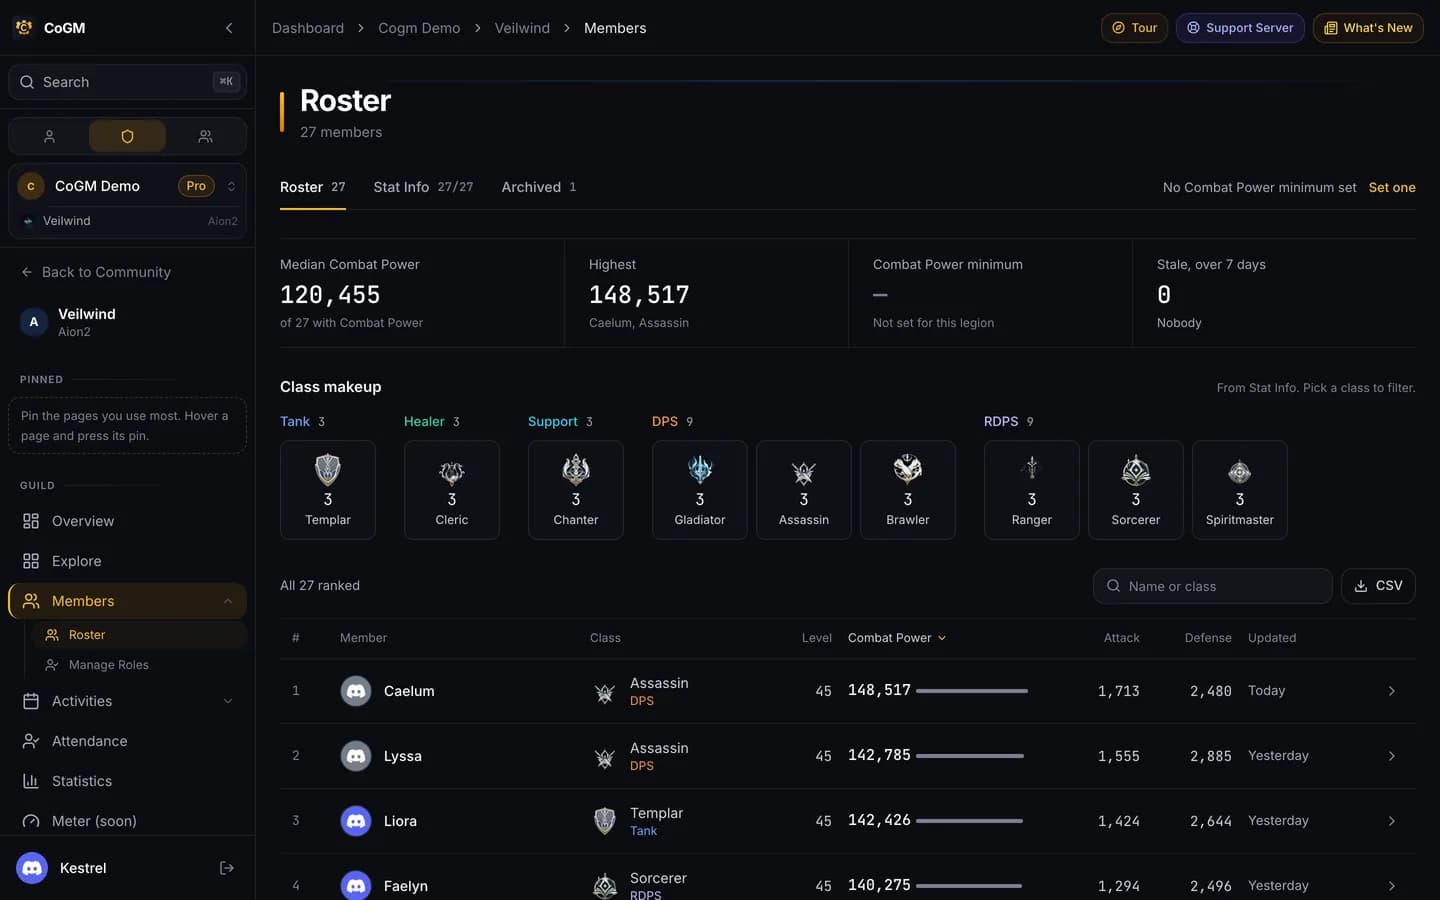The height and width of the screenshot is (900, 1440).
Task: Filter roster by Templar class card
Action: point(328,490)
